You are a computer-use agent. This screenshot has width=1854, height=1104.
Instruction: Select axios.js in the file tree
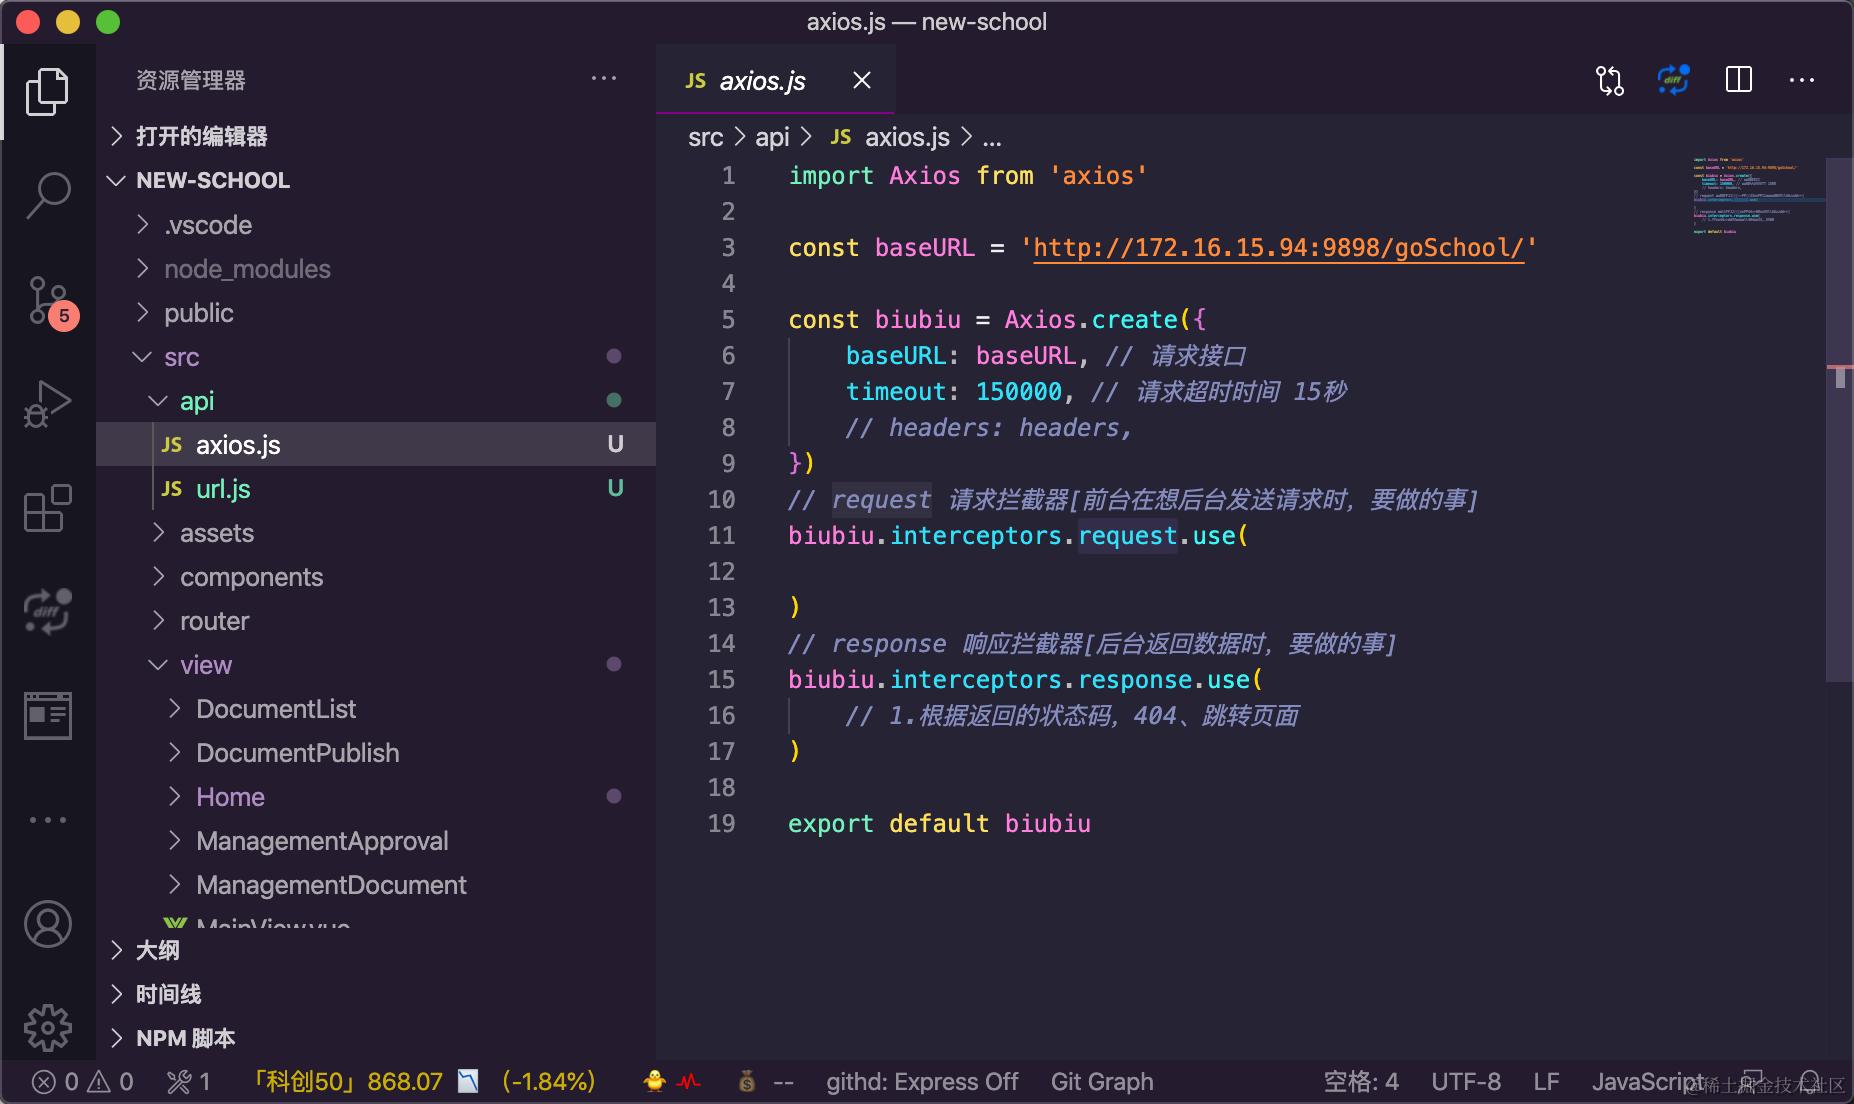coord(376,444)
